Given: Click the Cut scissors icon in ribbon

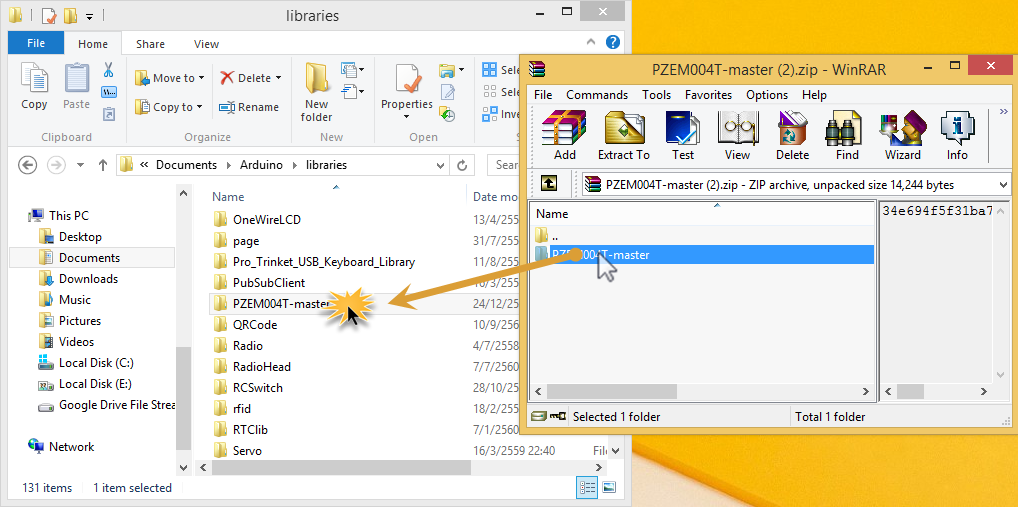Looking at the screenshot, I should (108, 69).
